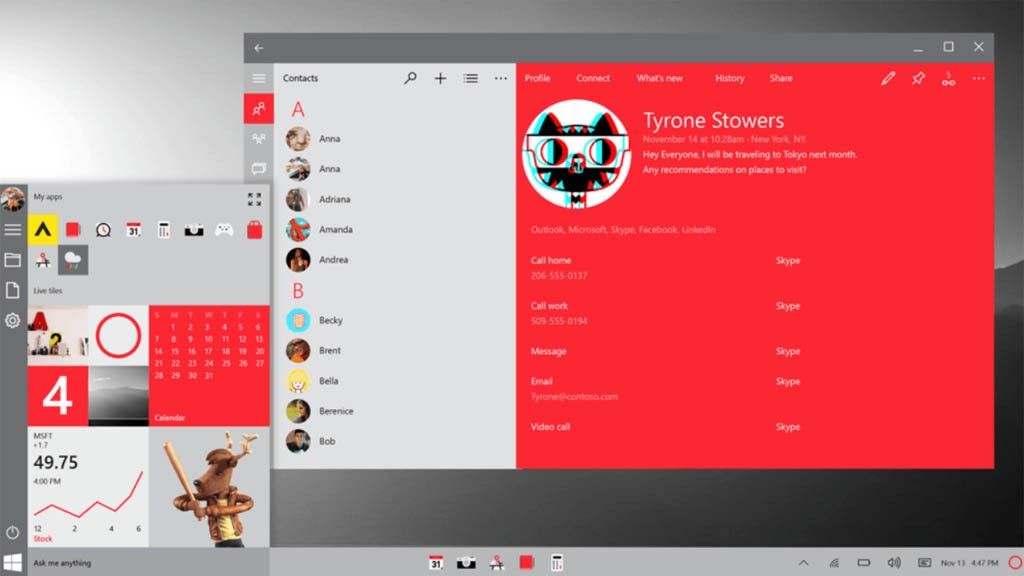Open the game controller app icon
The image size is (1024, 576).
coord(224,230)
